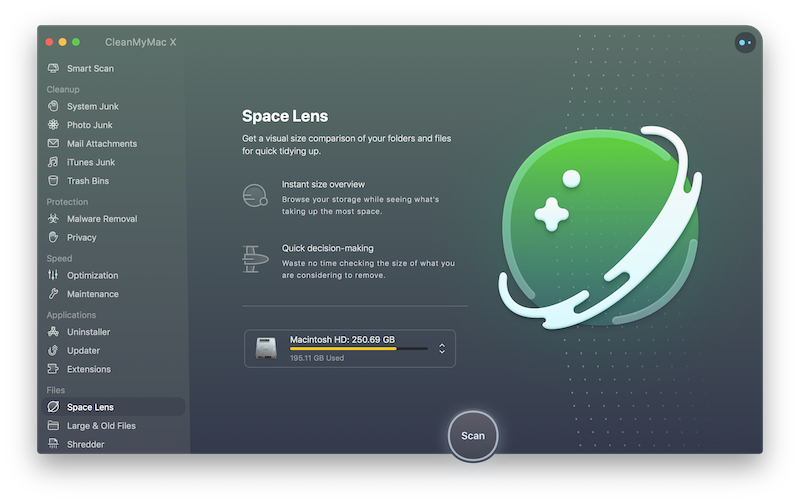
Task: Click the Mail Attachments envelope icon
Action: point(53,143)
